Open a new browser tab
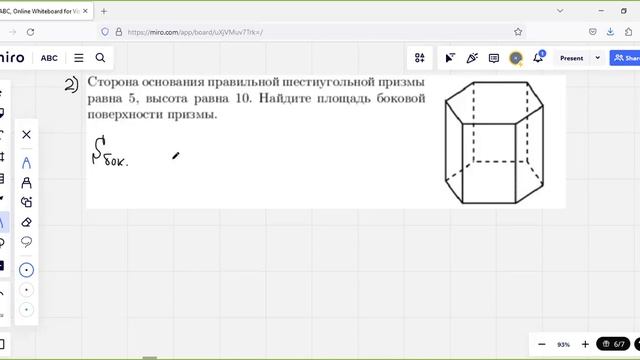This screenshot has height=360, width=640. pos(104,11)
